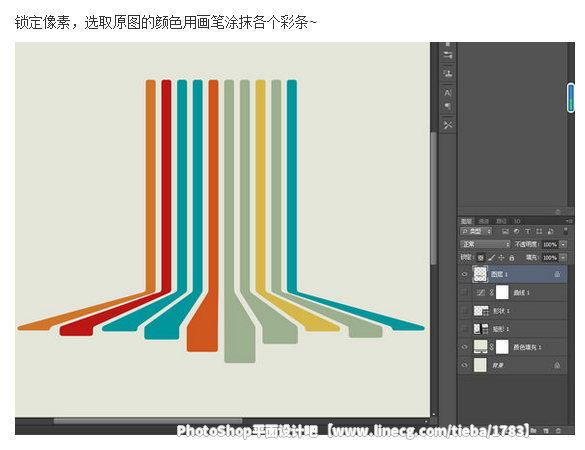
Task: Hide the 颜色填充 1 layer eye
Action: (464, 347)
